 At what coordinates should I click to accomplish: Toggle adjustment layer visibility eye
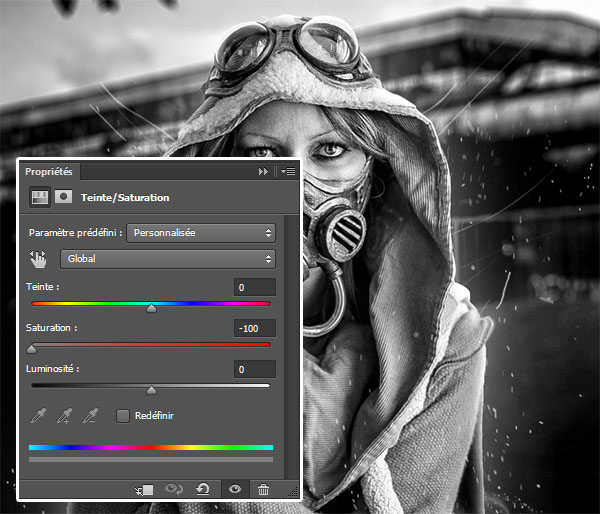point(235,489)
